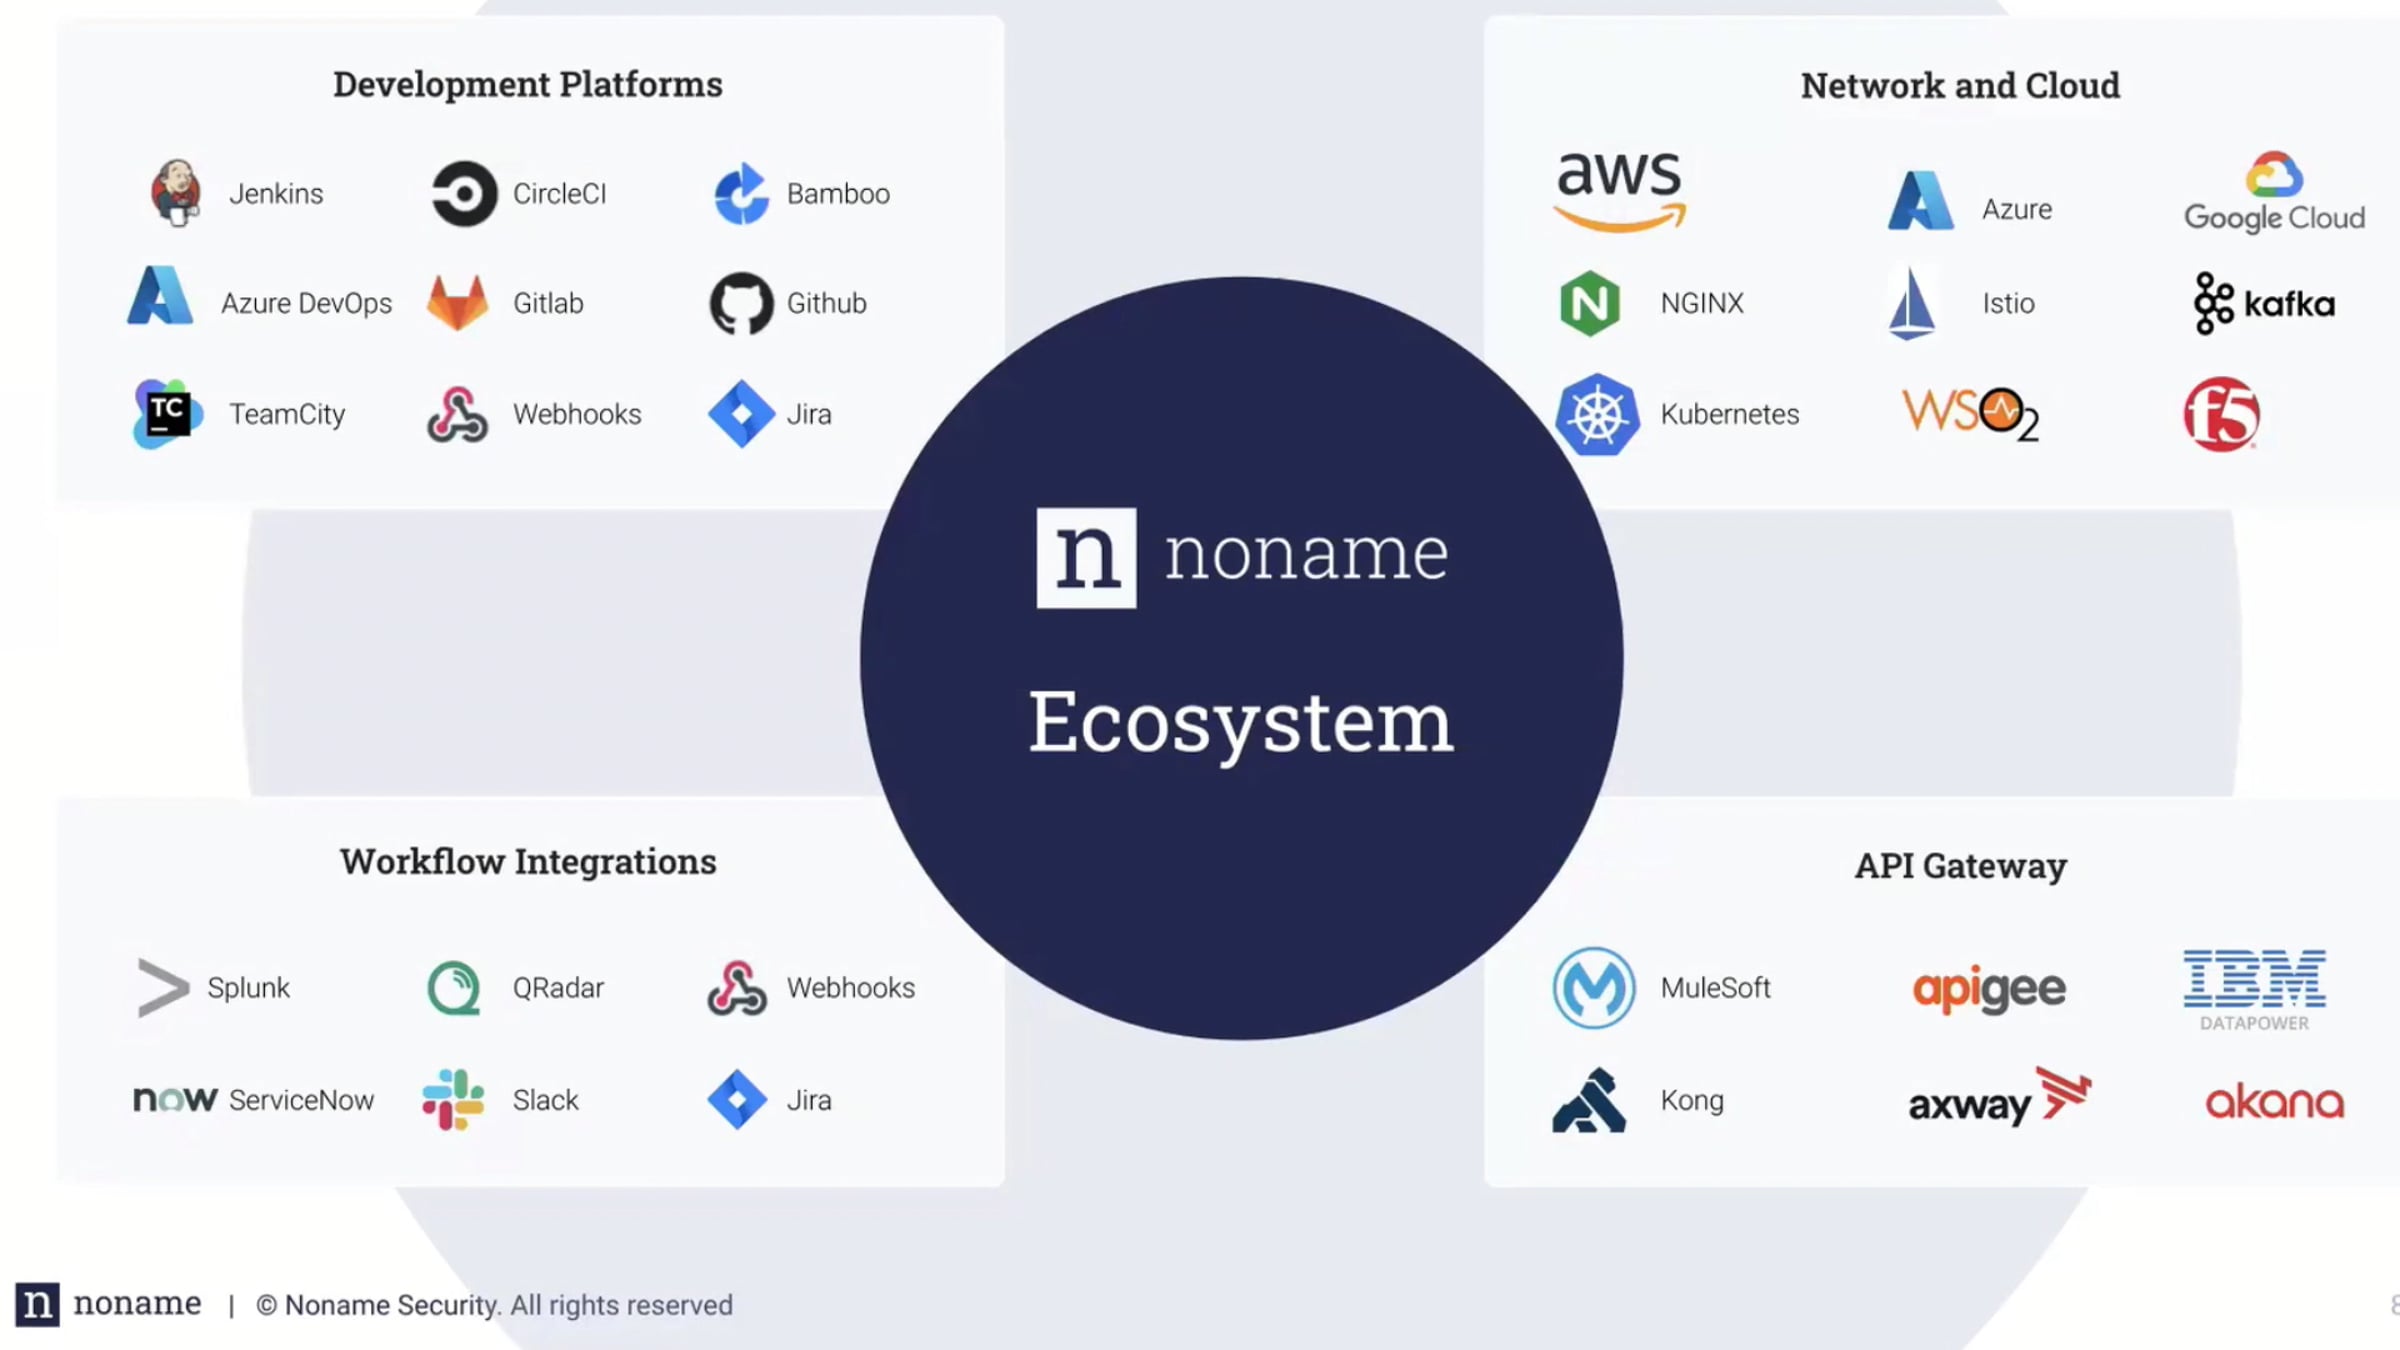Select the Network and Cloud heading
The width and height of the screenshot is (2400, 1350).
click(x=1960, y=86)
